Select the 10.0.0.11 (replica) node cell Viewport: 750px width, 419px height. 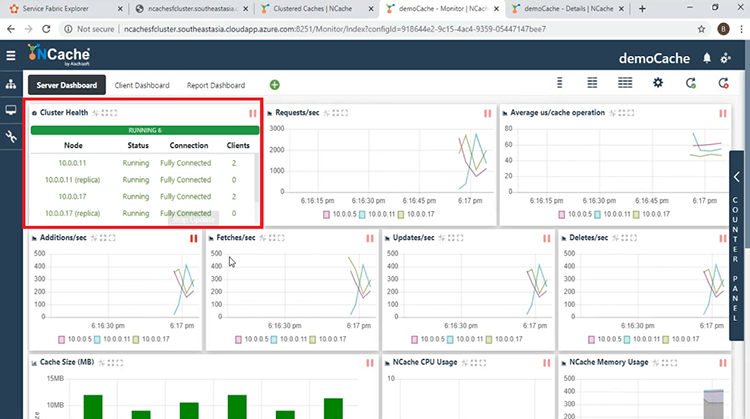72,180
